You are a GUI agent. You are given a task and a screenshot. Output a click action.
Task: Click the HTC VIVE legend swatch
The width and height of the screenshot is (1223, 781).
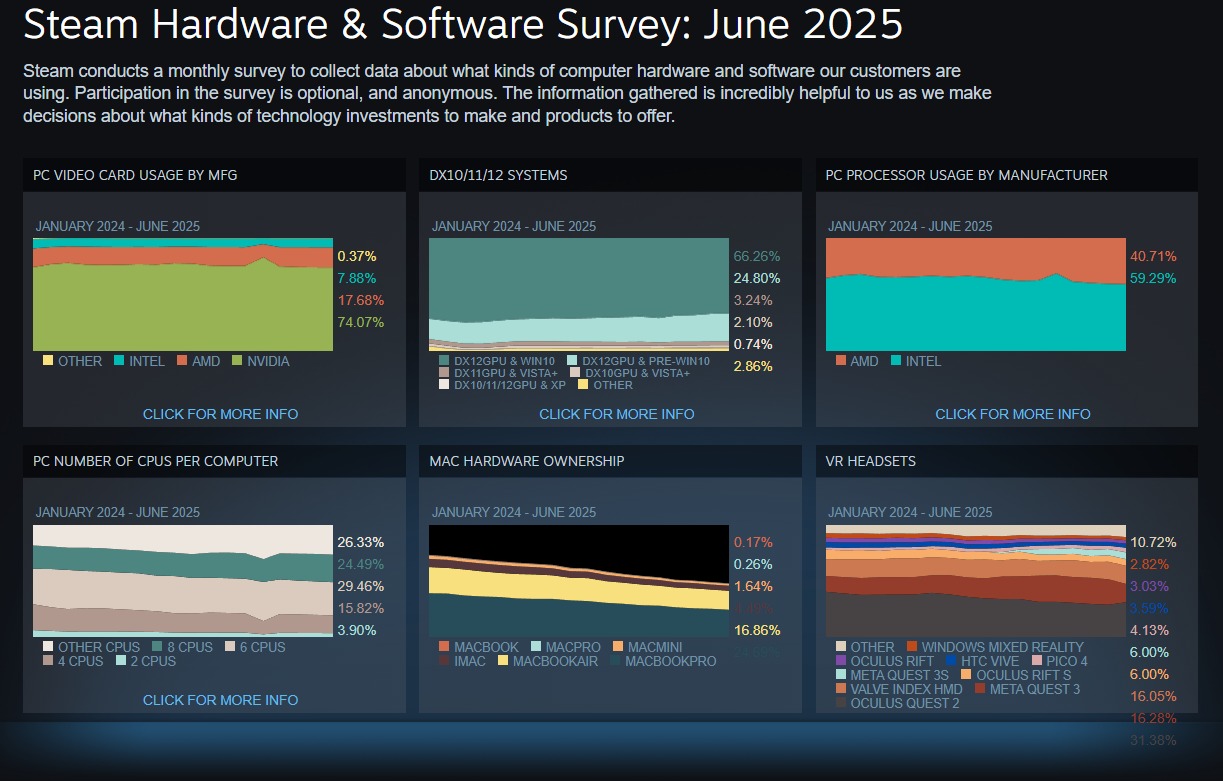pyautogui.click(x=950, y=660)
